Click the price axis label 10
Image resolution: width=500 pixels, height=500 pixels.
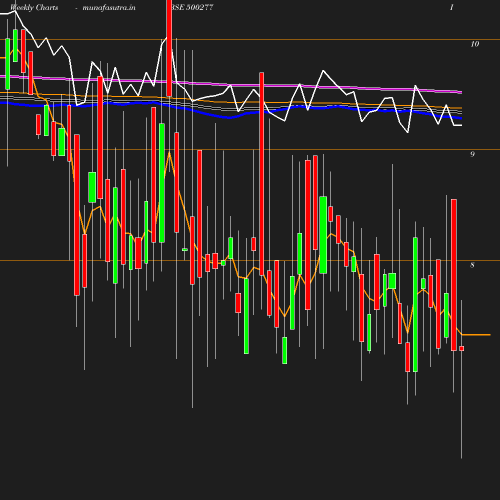click(x=475, y=44)
